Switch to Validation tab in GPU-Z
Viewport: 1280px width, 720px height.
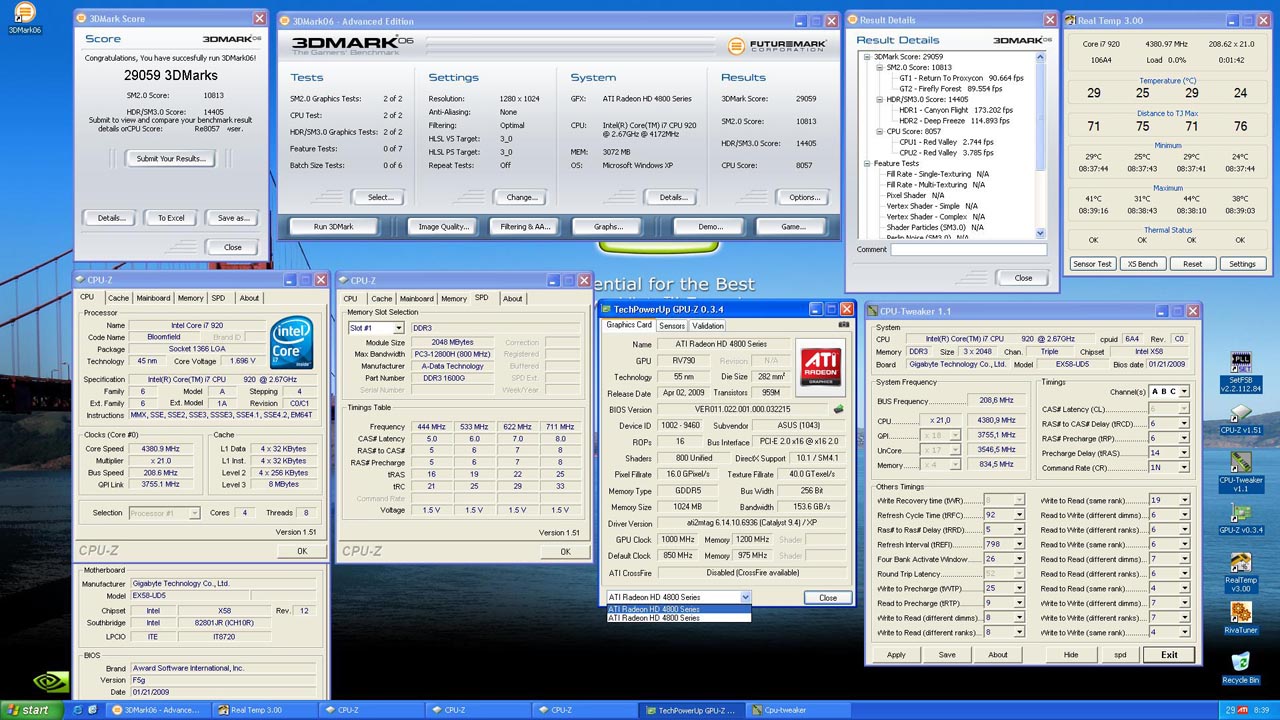coord(708,325)
